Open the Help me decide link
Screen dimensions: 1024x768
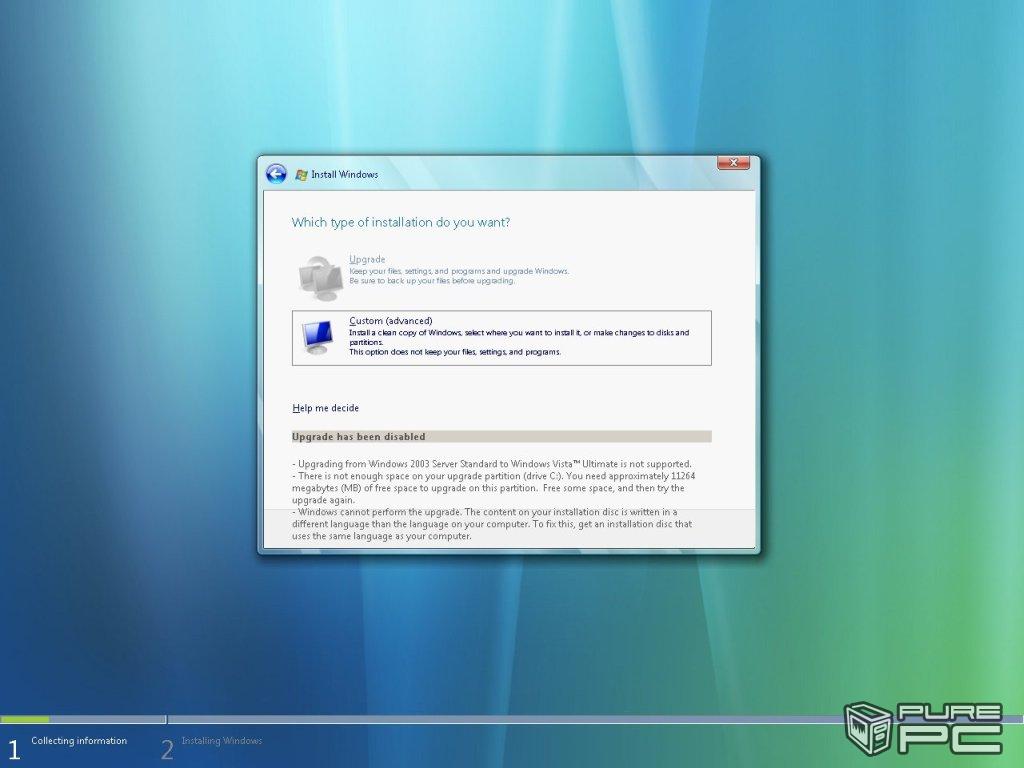pyautogui.click(x=325, y=408)
